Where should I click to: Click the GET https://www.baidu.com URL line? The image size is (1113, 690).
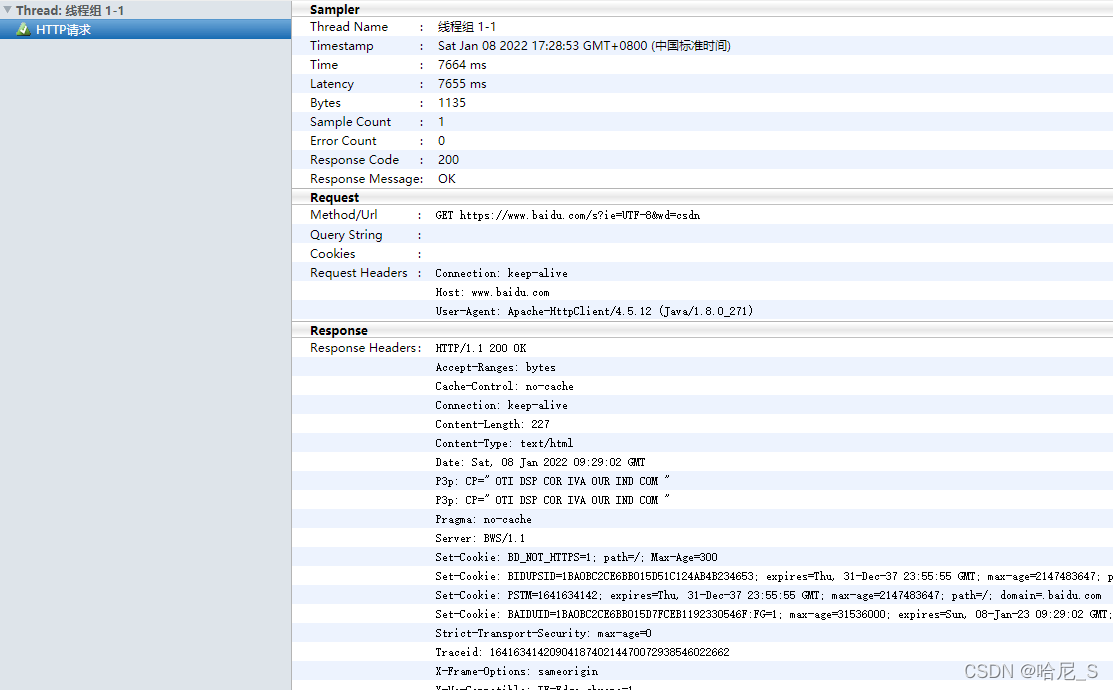[568, 215]
